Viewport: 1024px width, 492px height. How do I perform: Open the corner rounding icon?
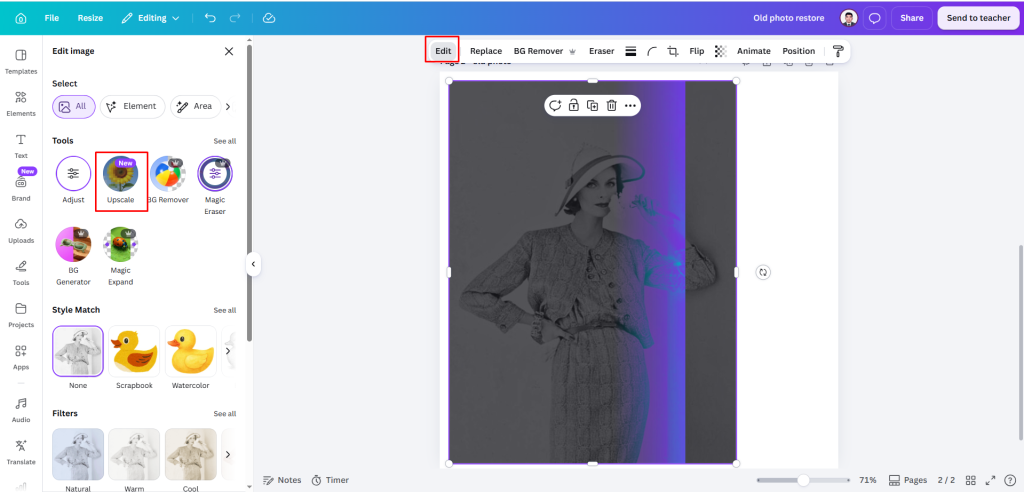click(652, 51)
